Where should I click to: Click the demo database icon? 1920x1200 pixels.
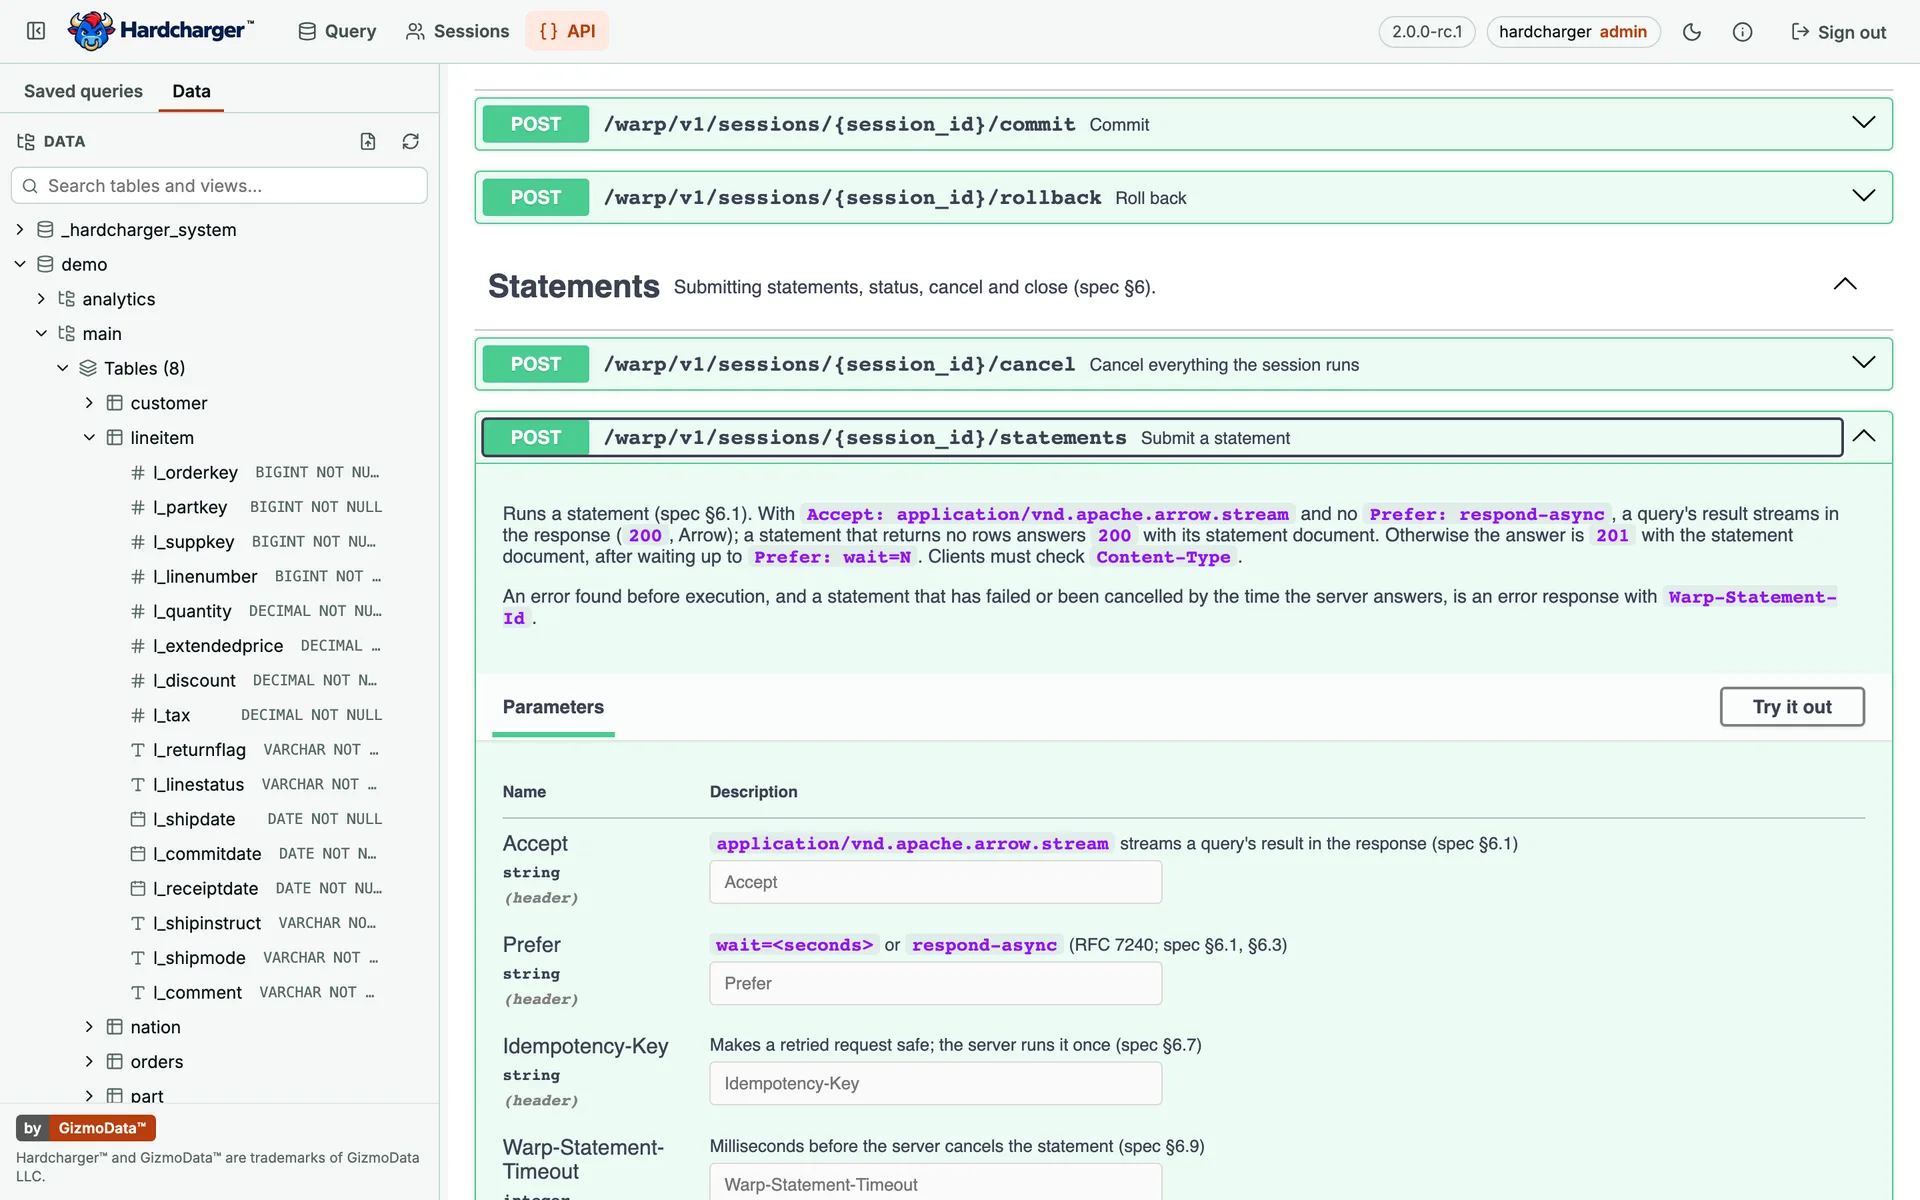[x=45, y=264]
